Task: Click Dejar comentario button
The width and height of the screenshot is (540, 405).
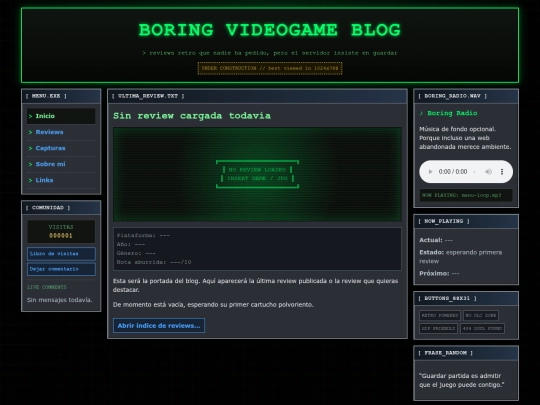Action: click(61, 269)
